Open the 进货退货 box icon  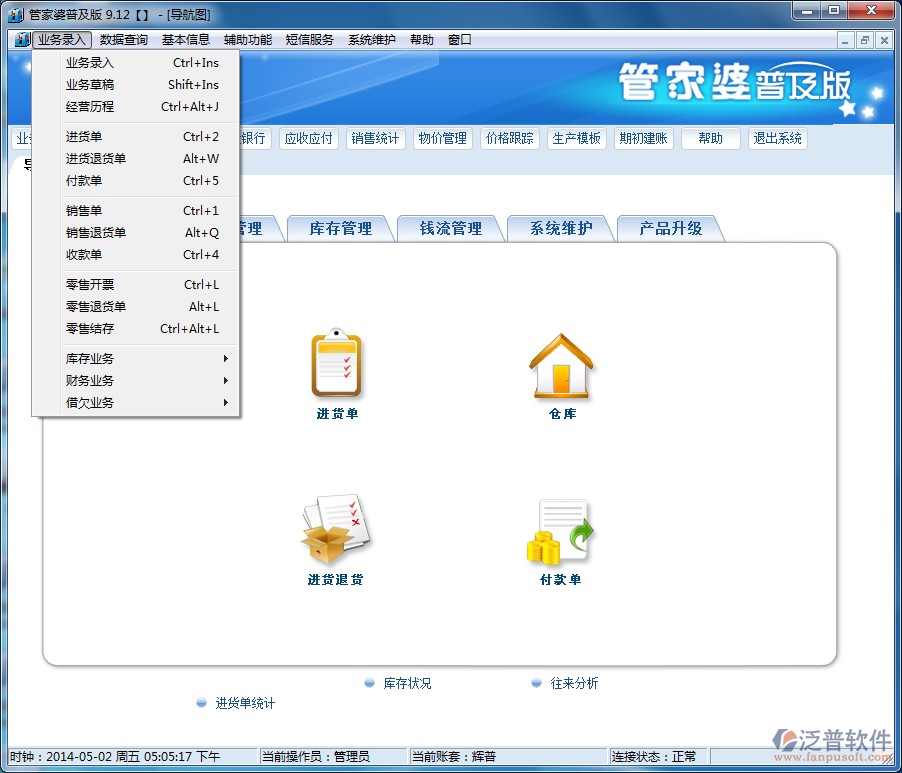[336, 529]
